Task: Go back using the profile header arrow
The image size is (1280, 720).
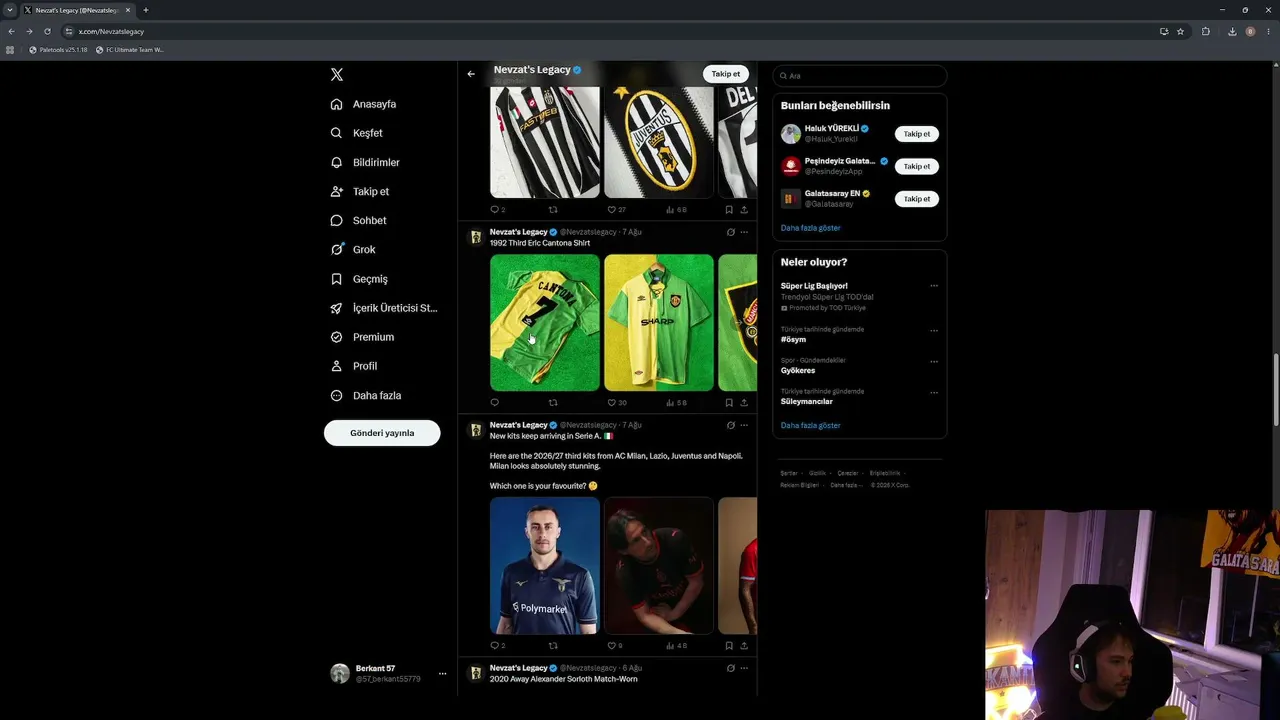Action: pos(471,74)
